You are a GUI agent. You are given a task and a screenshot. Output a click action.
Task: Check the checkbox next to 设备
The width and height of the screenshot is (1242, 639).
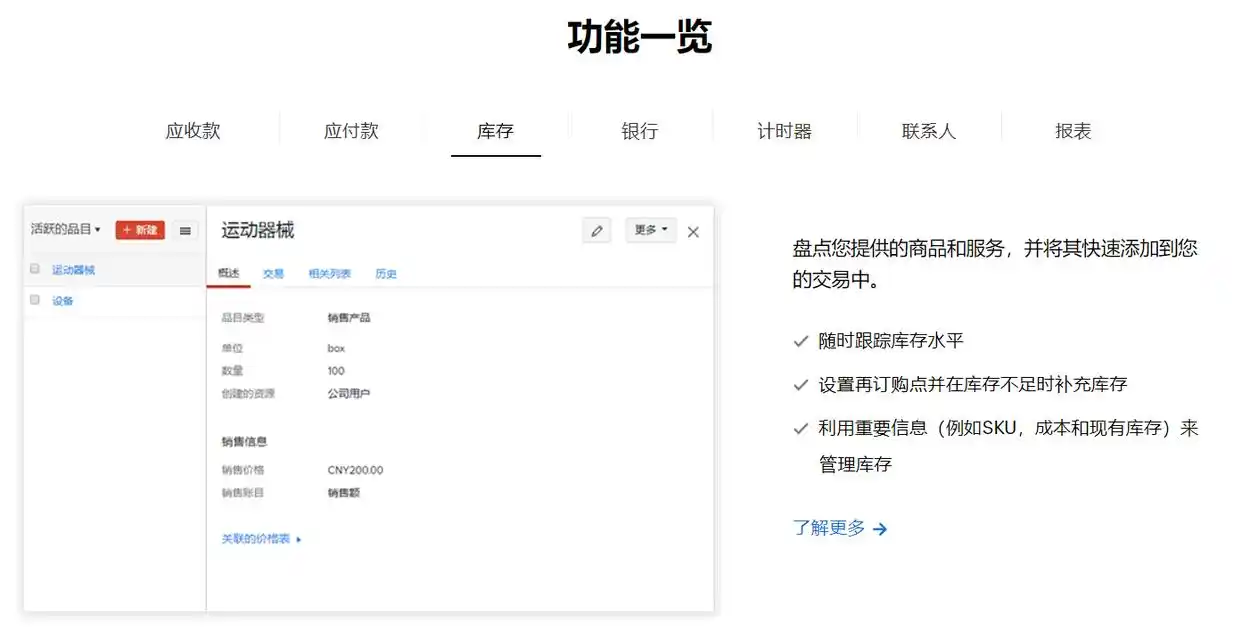[x=34, y=300]
